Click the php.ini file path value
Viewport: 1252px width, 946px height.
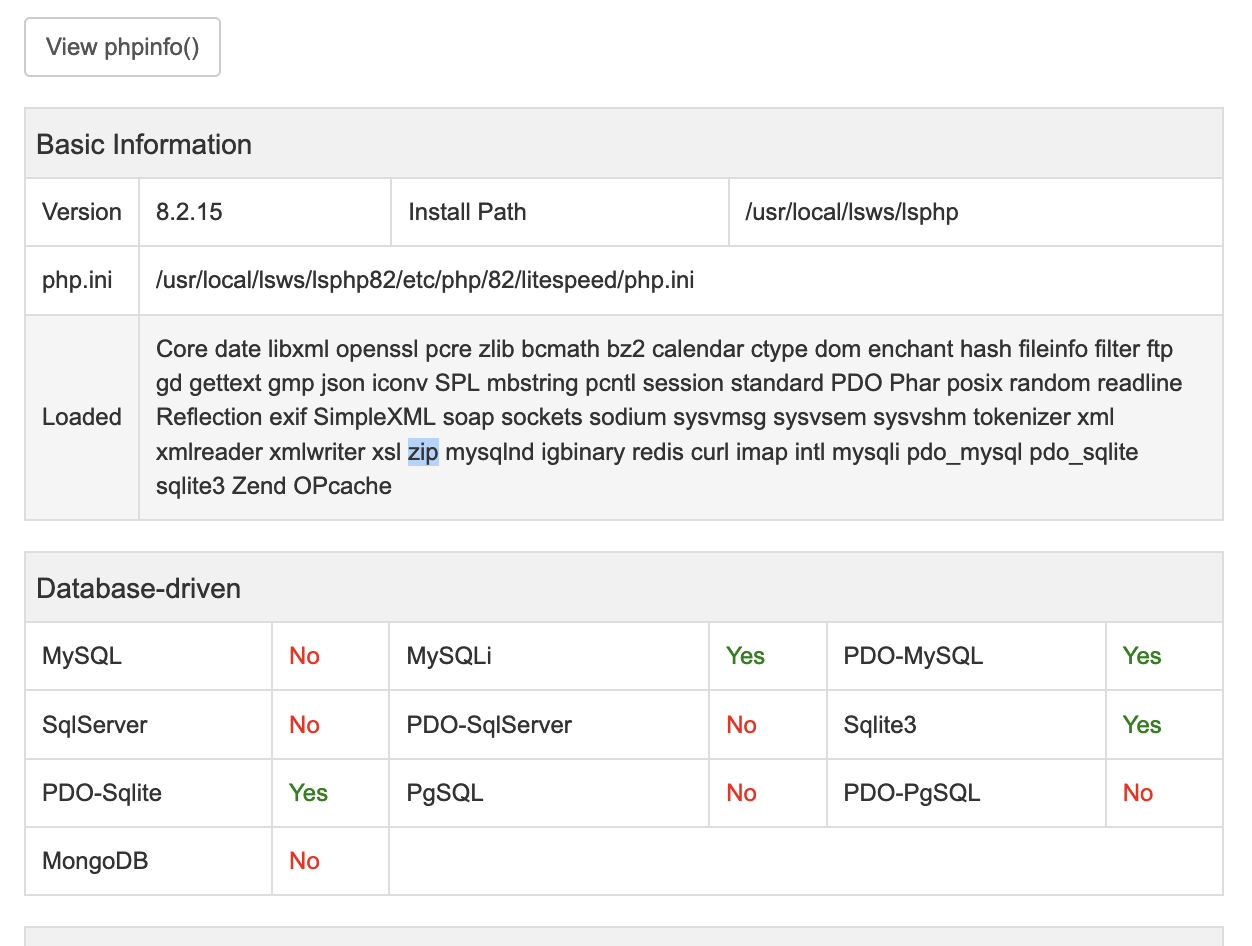point(425,280)
